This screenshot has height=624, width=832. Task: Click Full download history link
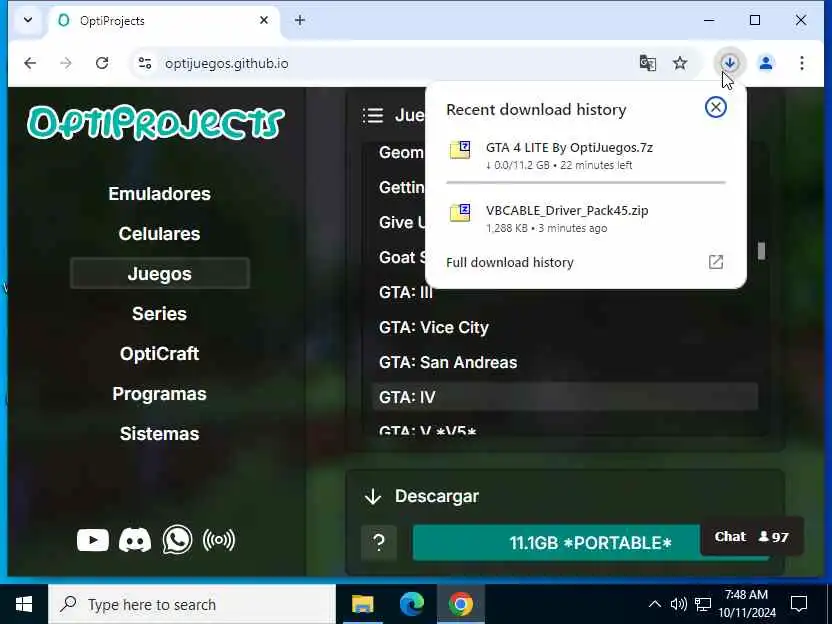(x=509, y=262)
